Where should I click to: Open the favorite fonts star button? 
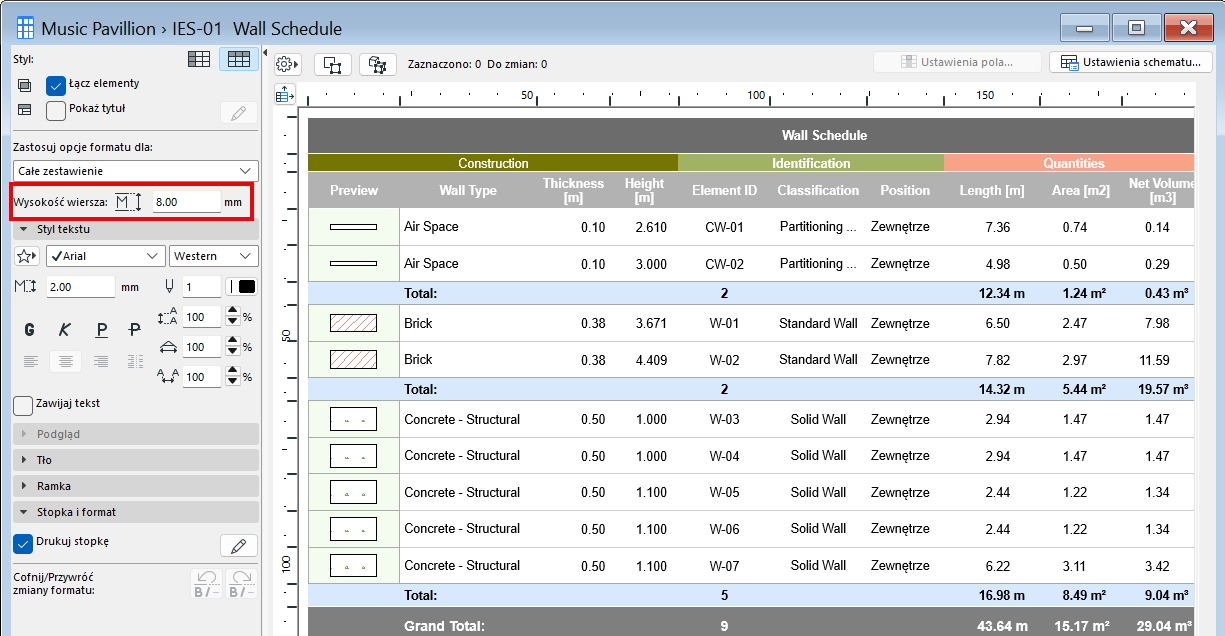coord(28,256)
